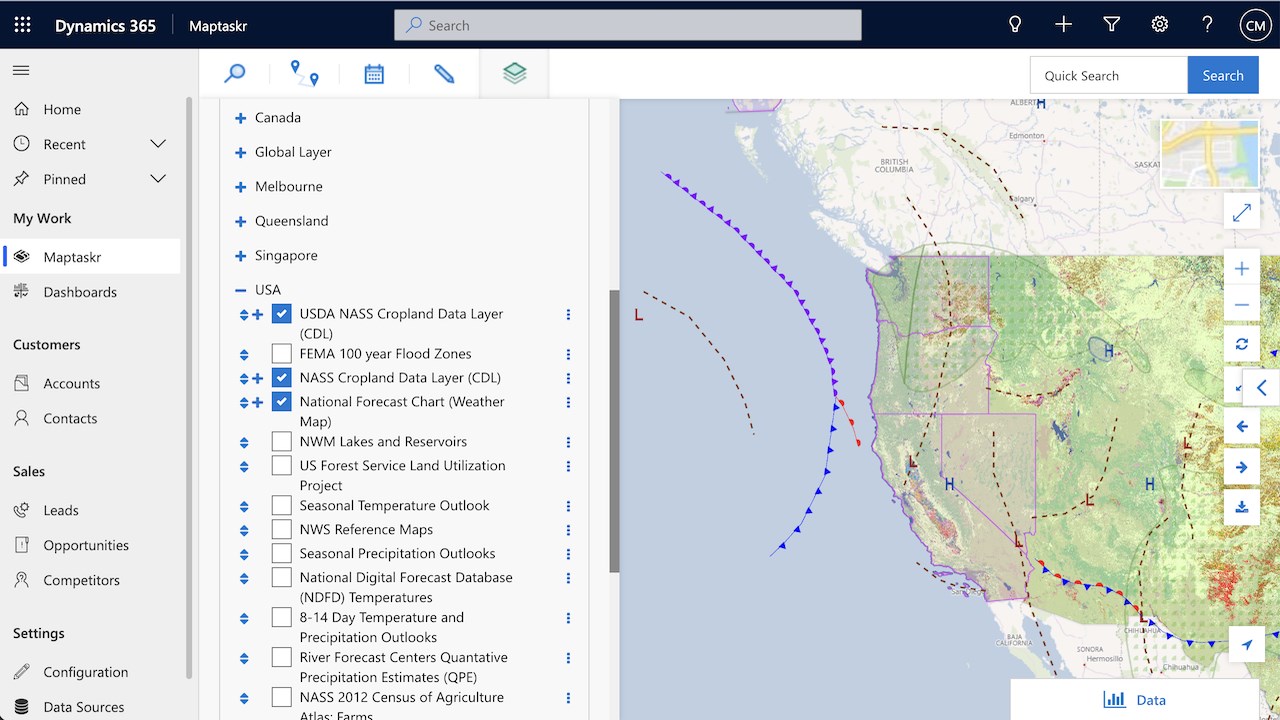Check the NDFD Temperatures layer checkbox

click(281, 578)
